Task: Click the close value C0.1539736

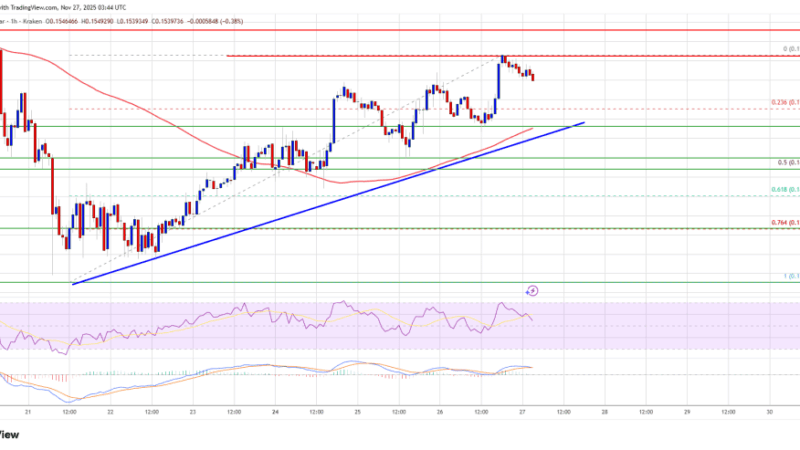Action: (167, 21)
